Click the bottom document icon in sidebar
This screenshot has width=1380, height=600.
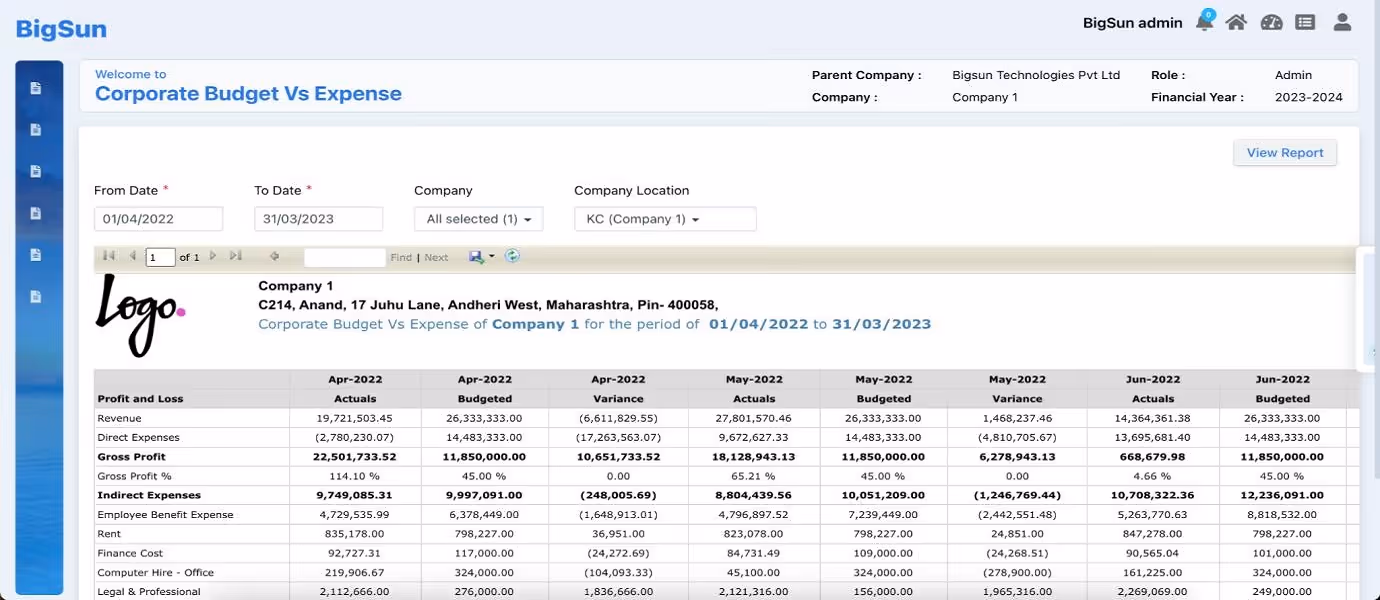(x=36, y=297)
